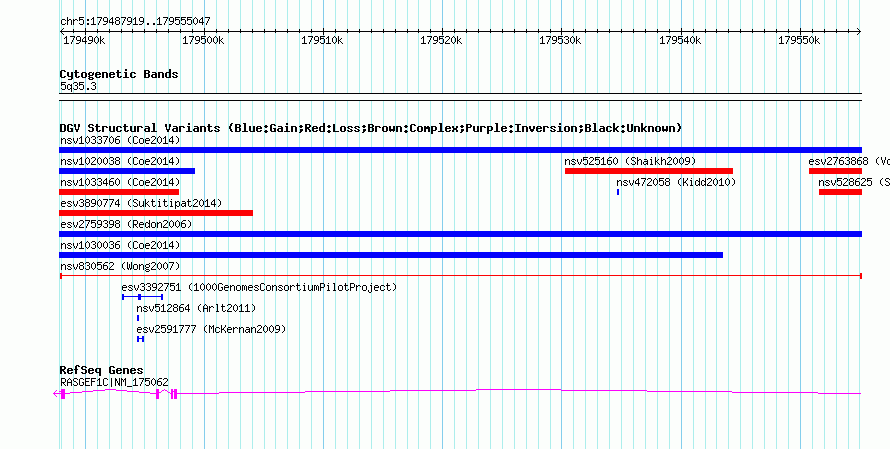Click the nsv1033706 (Coe2014) blue gain bar

[x=460, y=150]
